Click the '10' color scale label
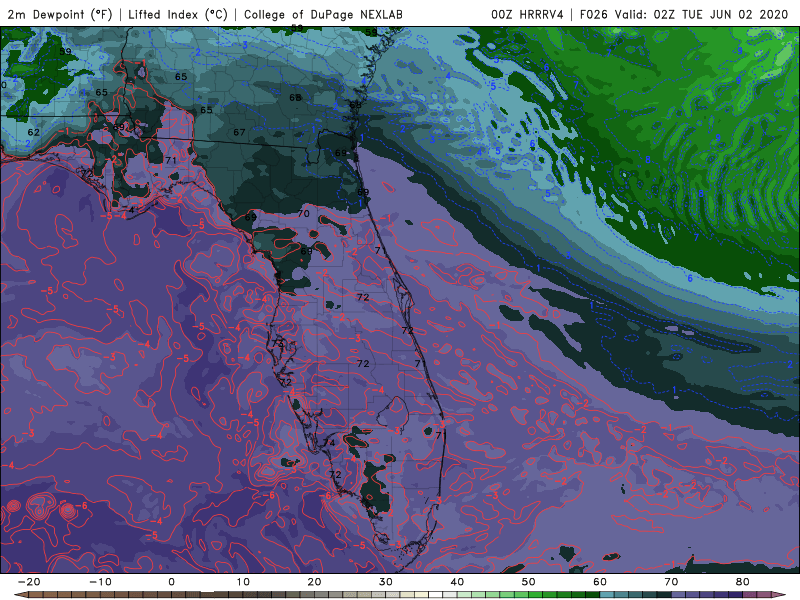Viewport: 800px width, 600px height. 243,582
